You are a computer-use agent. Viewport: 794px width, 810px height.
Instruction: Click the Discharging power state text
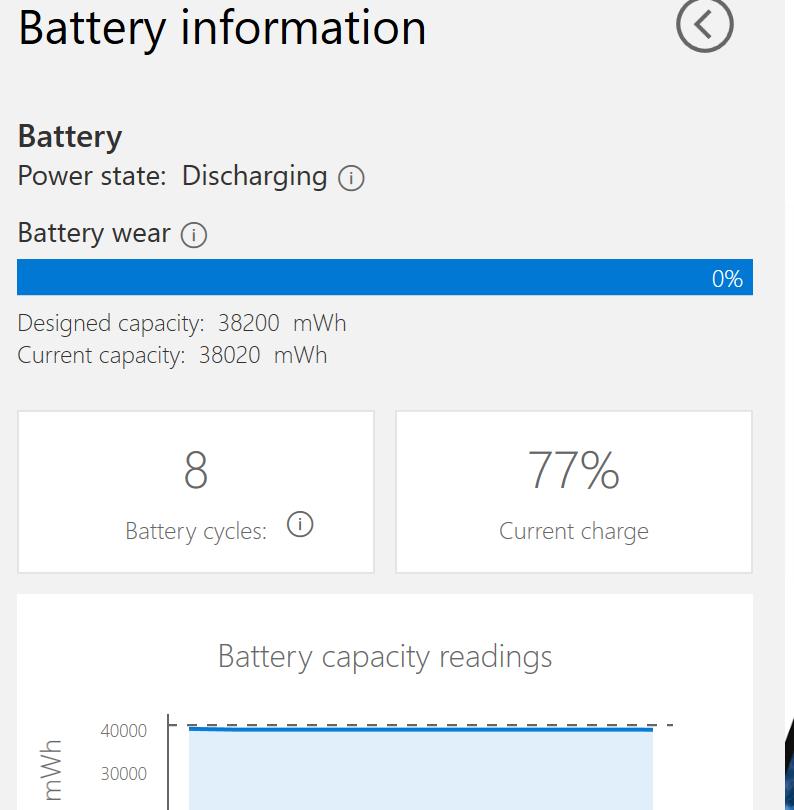(x=254, y=176)
